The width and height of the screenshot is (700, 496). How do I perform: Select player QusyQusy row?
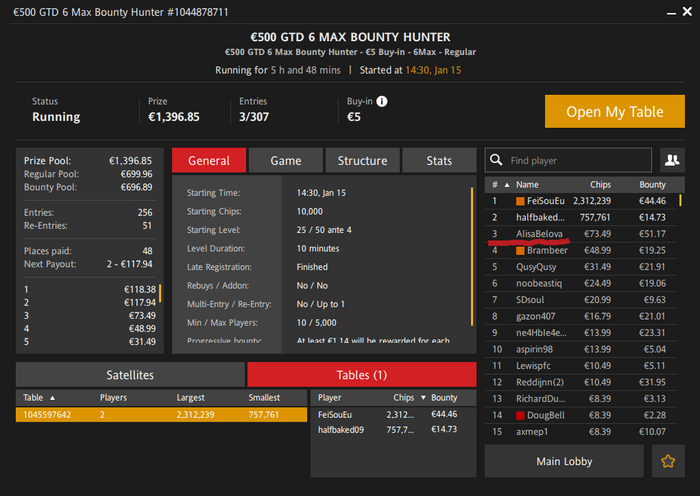click(x=581, y=267)
